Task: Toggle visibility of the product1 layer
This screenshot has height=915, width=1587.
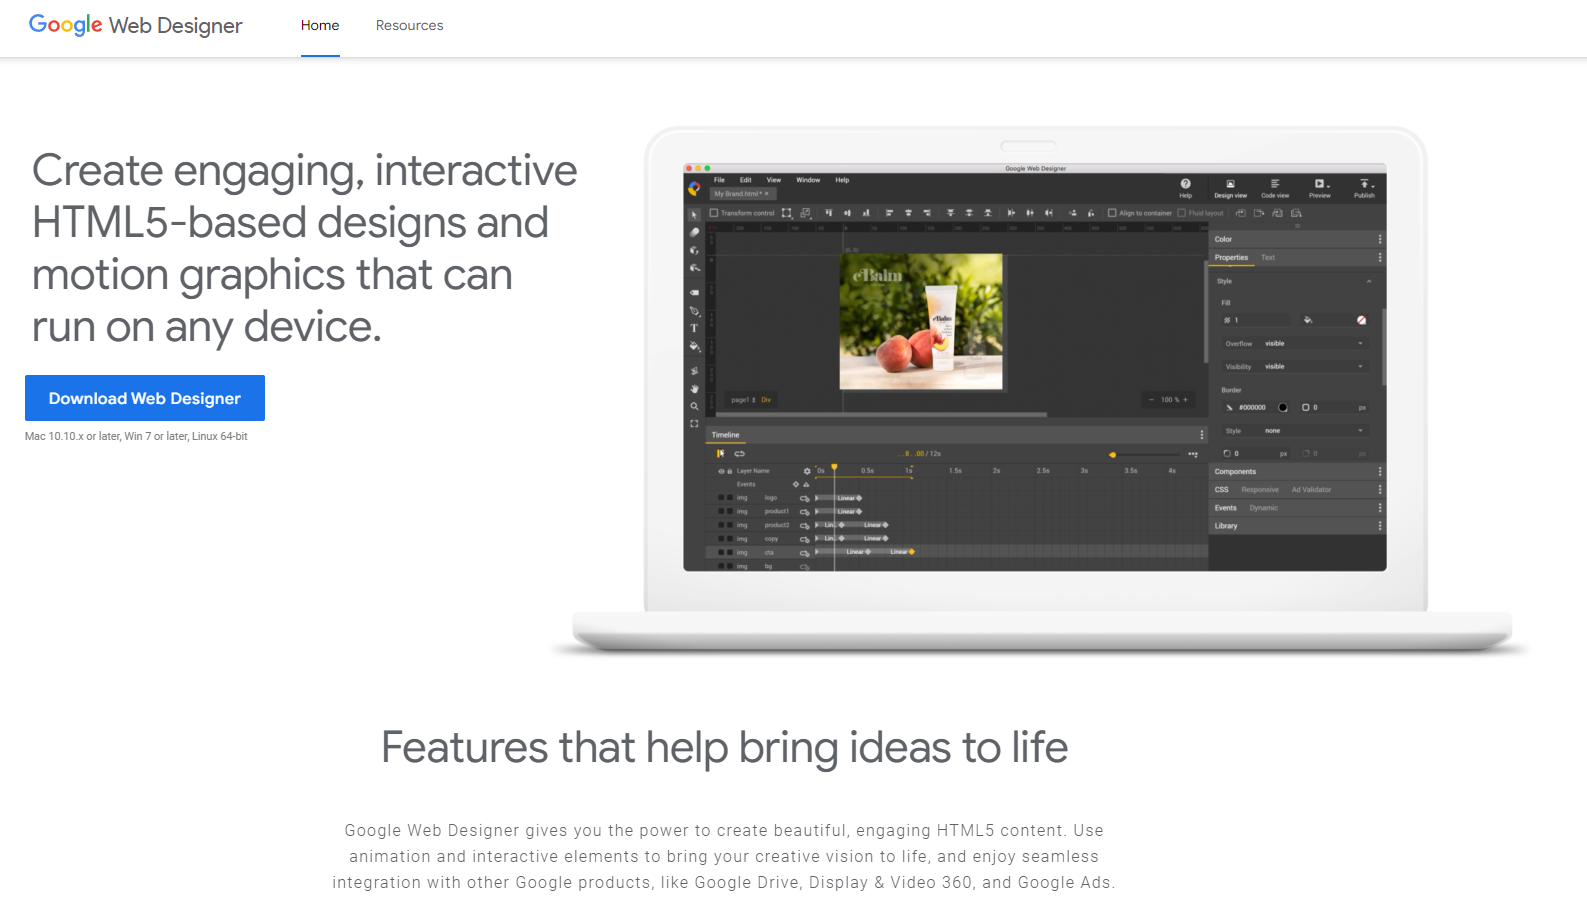Action: 720,511
